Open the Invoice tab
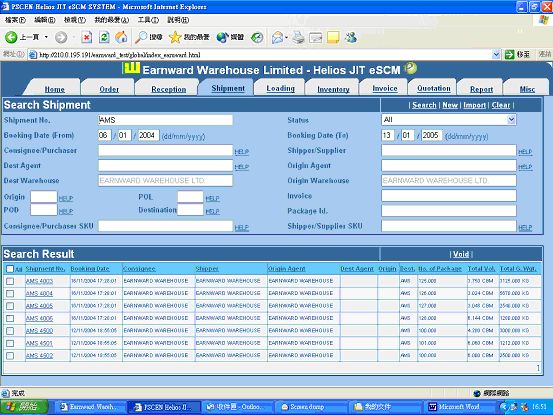553x415 pixels. [x=385, y=88]
